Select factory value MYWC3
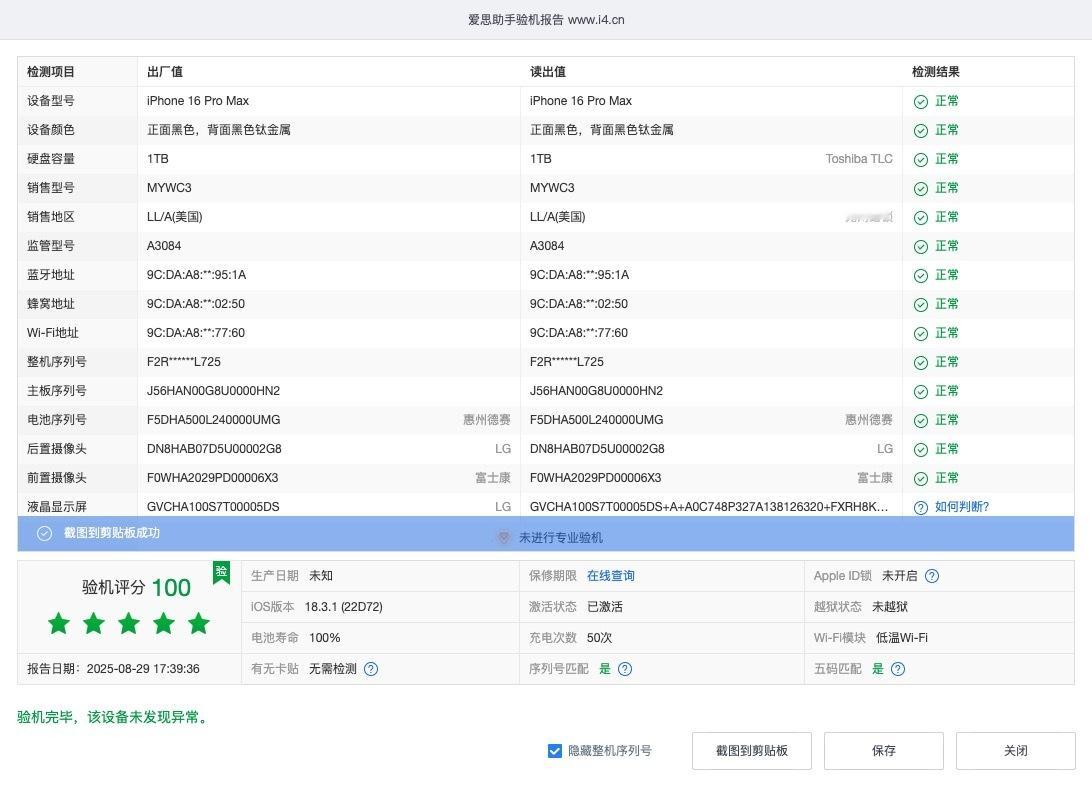 (x=169, y=188)
